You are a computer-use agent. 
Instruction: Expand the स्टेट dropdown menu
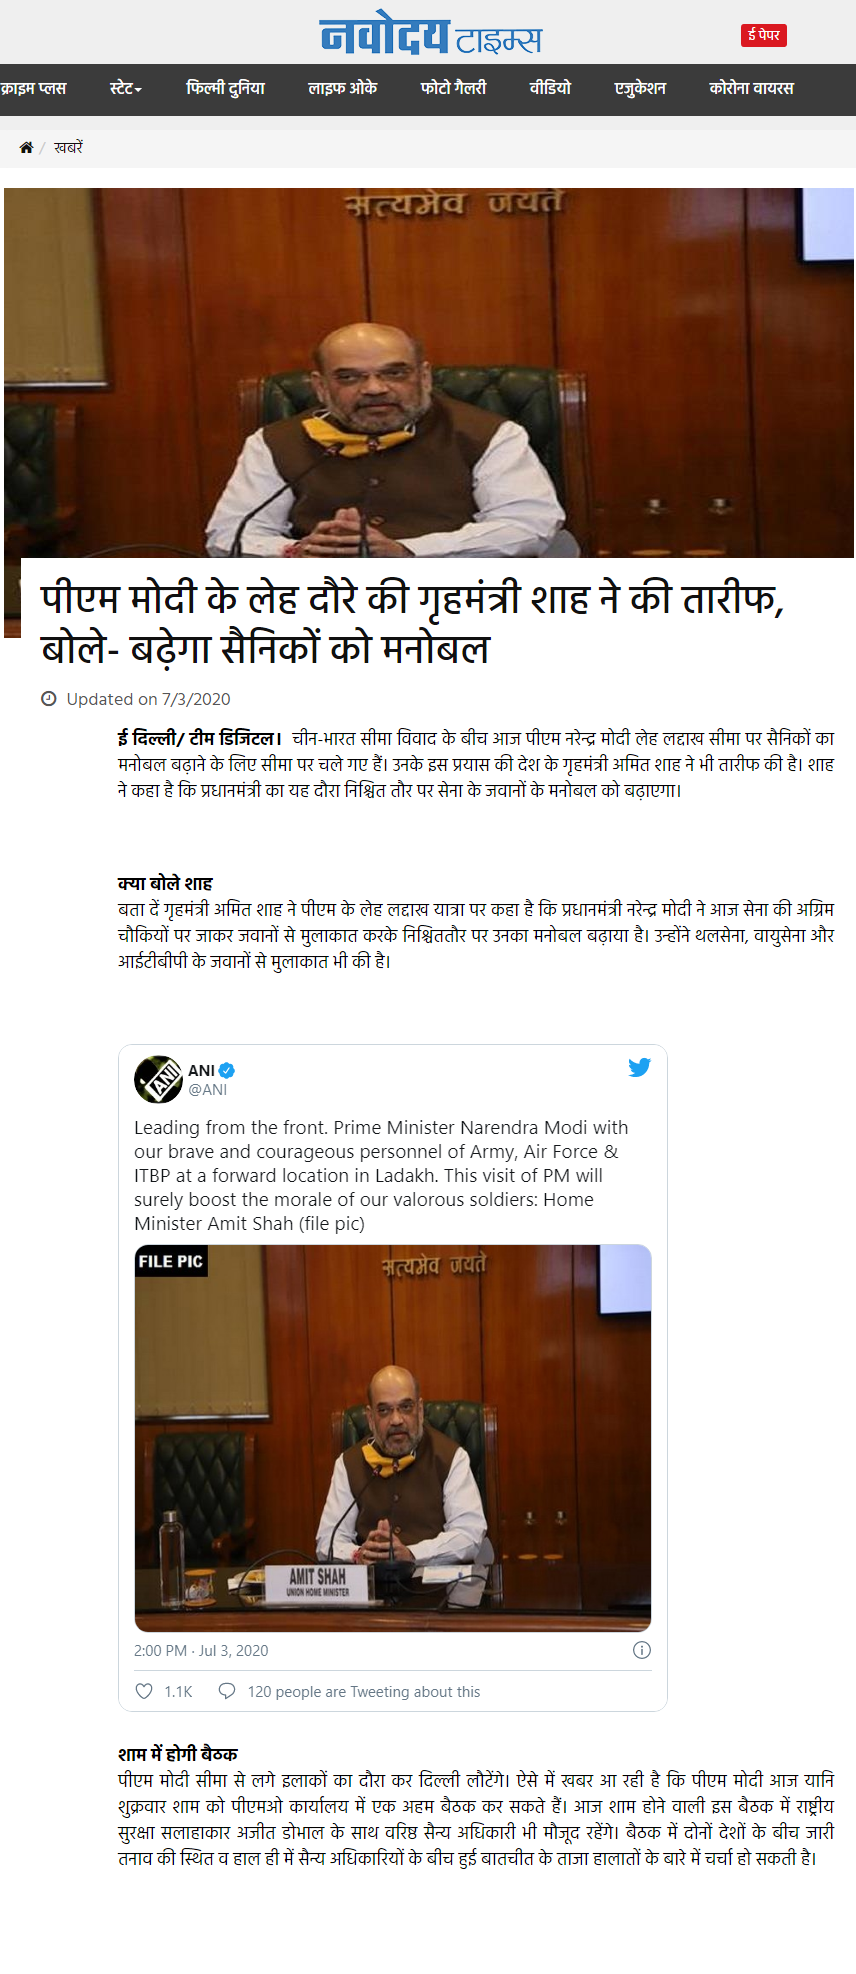(126, 88)
